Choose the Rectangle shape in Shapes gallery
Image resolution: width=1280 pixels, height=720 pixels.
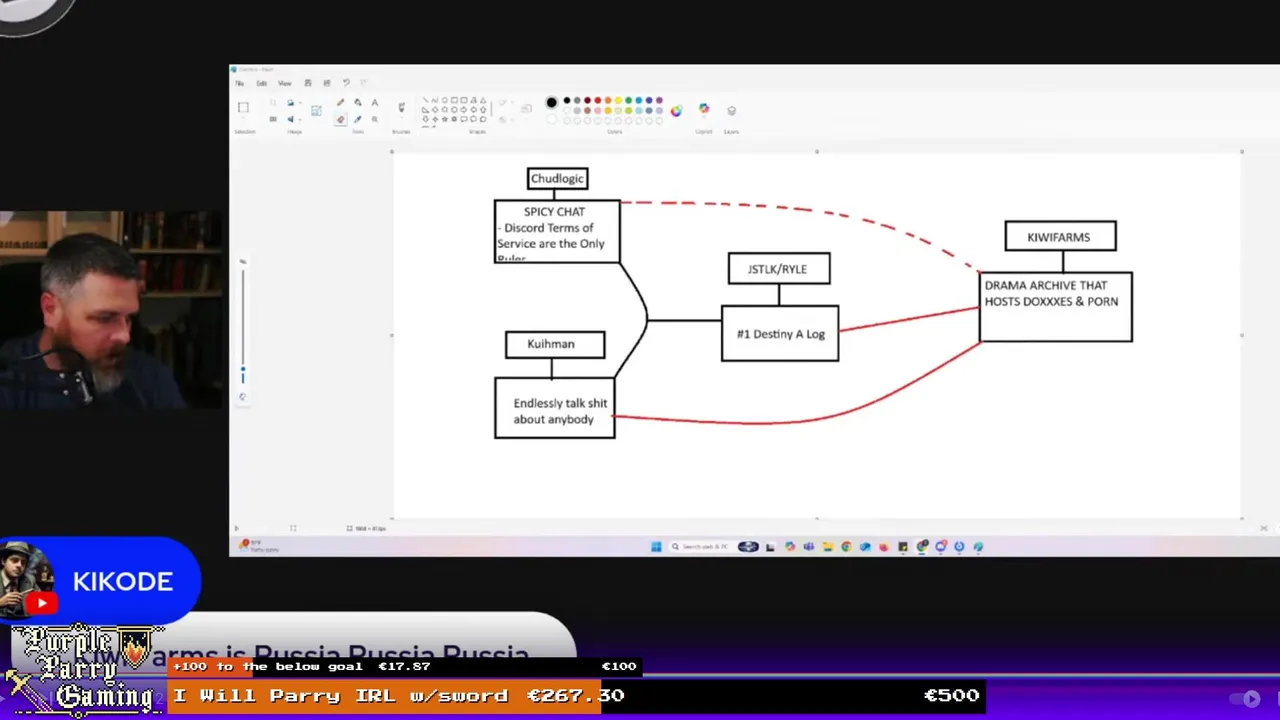click(x=454, y=100)
